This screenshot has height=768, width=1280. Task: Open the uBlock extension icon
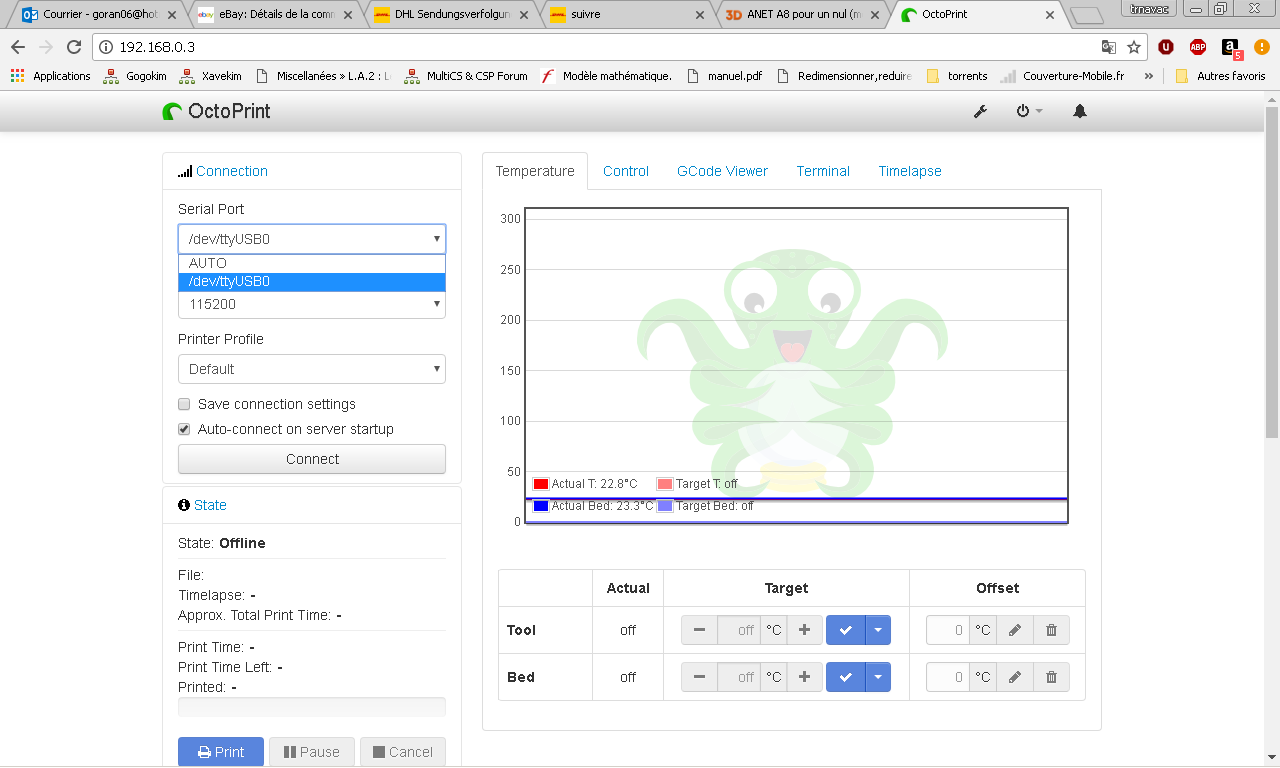tap(1166, 47)
